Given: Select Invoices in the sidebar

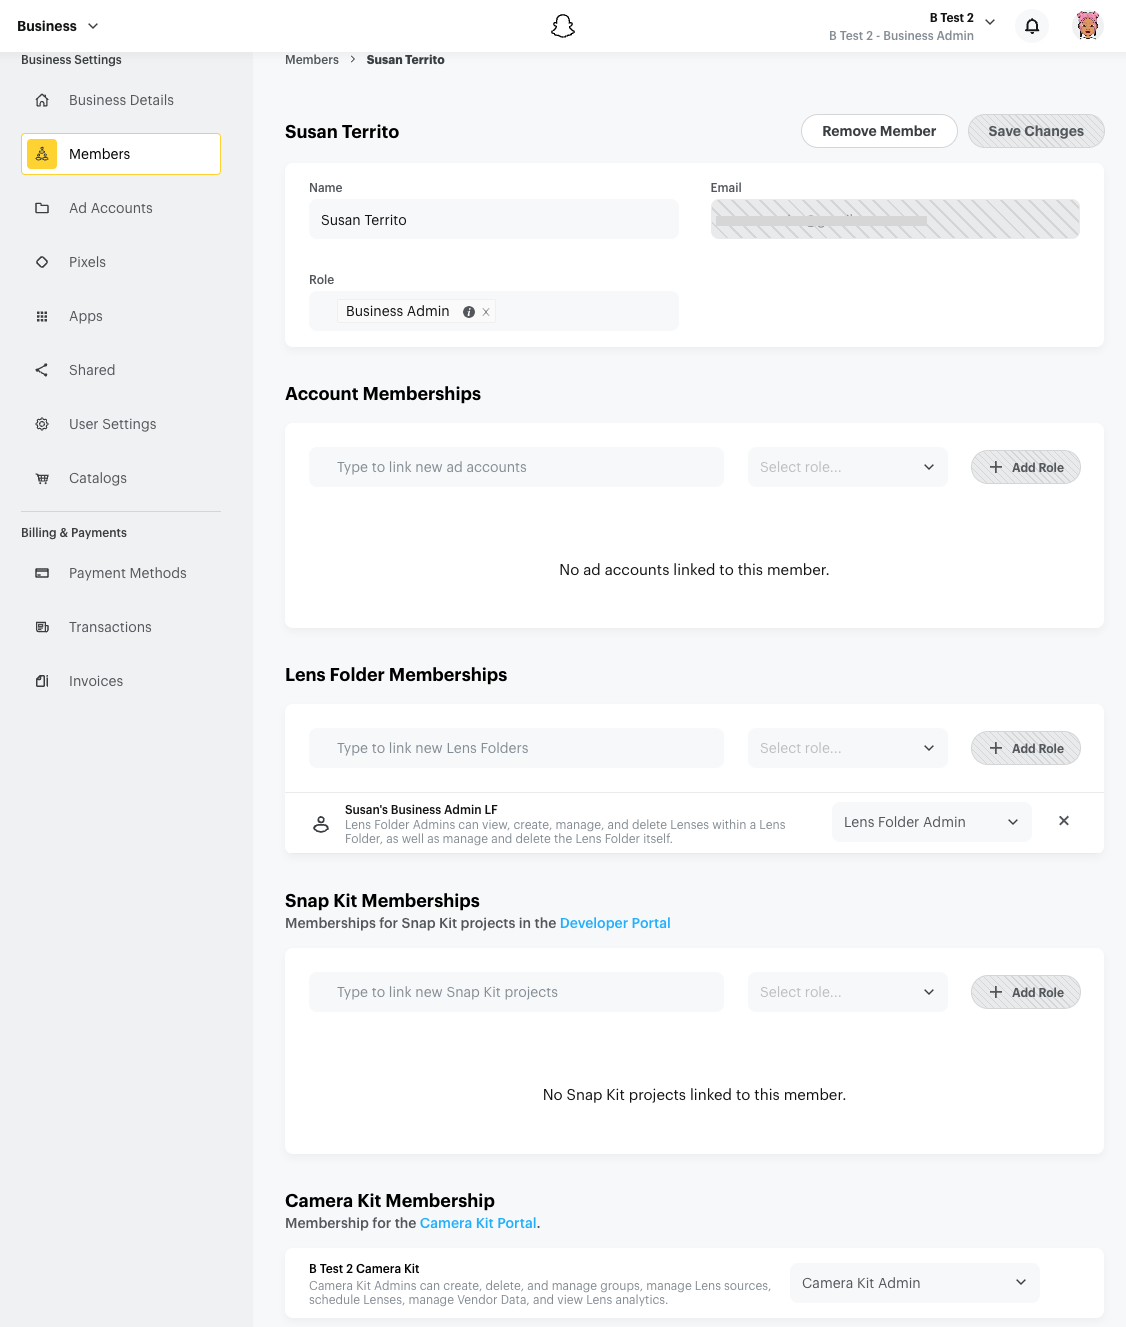Looking at the screenshot, I should point(95,681).
